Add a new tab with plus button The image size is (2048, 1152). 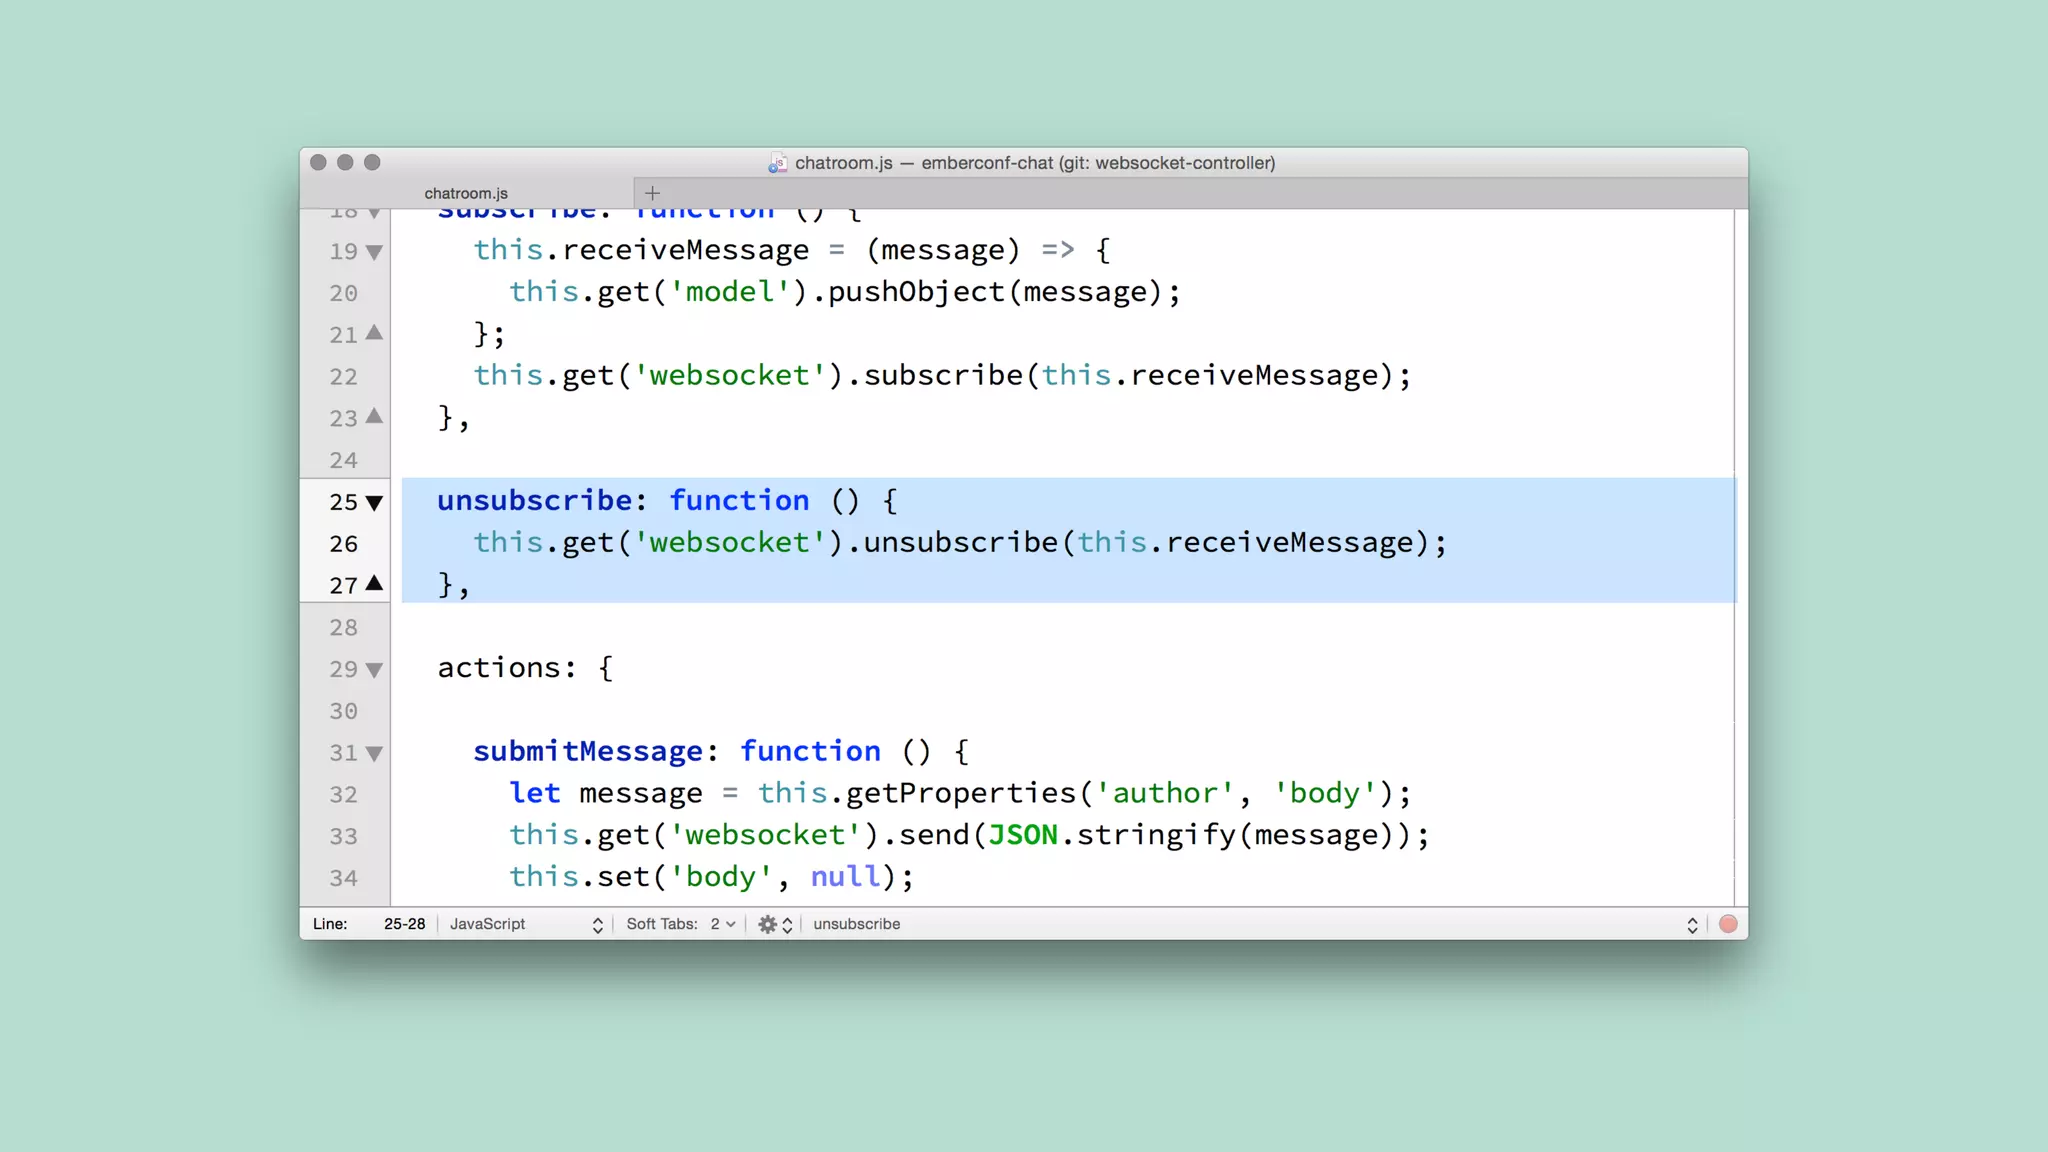(x=652, y=193)
